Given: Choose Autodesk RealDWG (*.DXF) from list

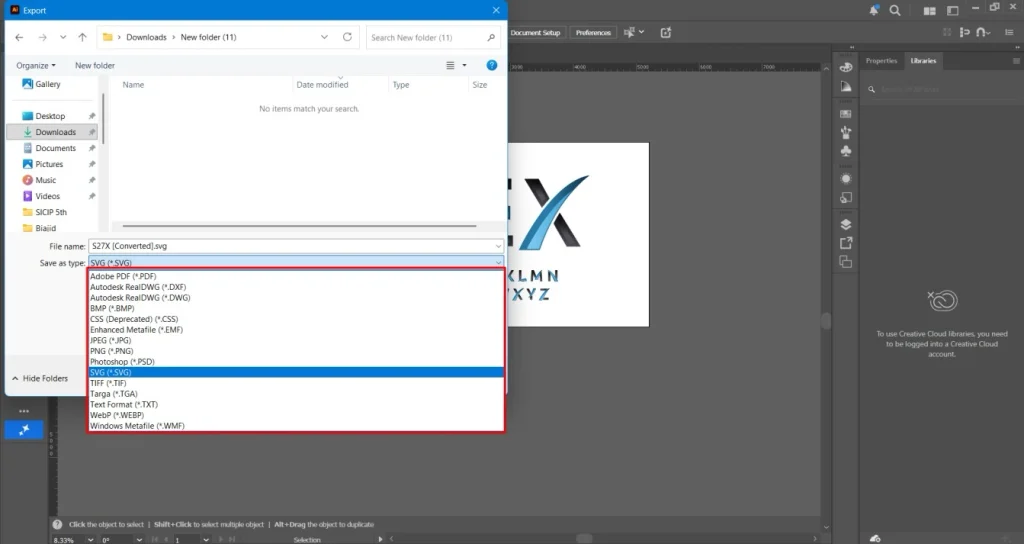Looking at the screenshot, I should pos(296,287).
